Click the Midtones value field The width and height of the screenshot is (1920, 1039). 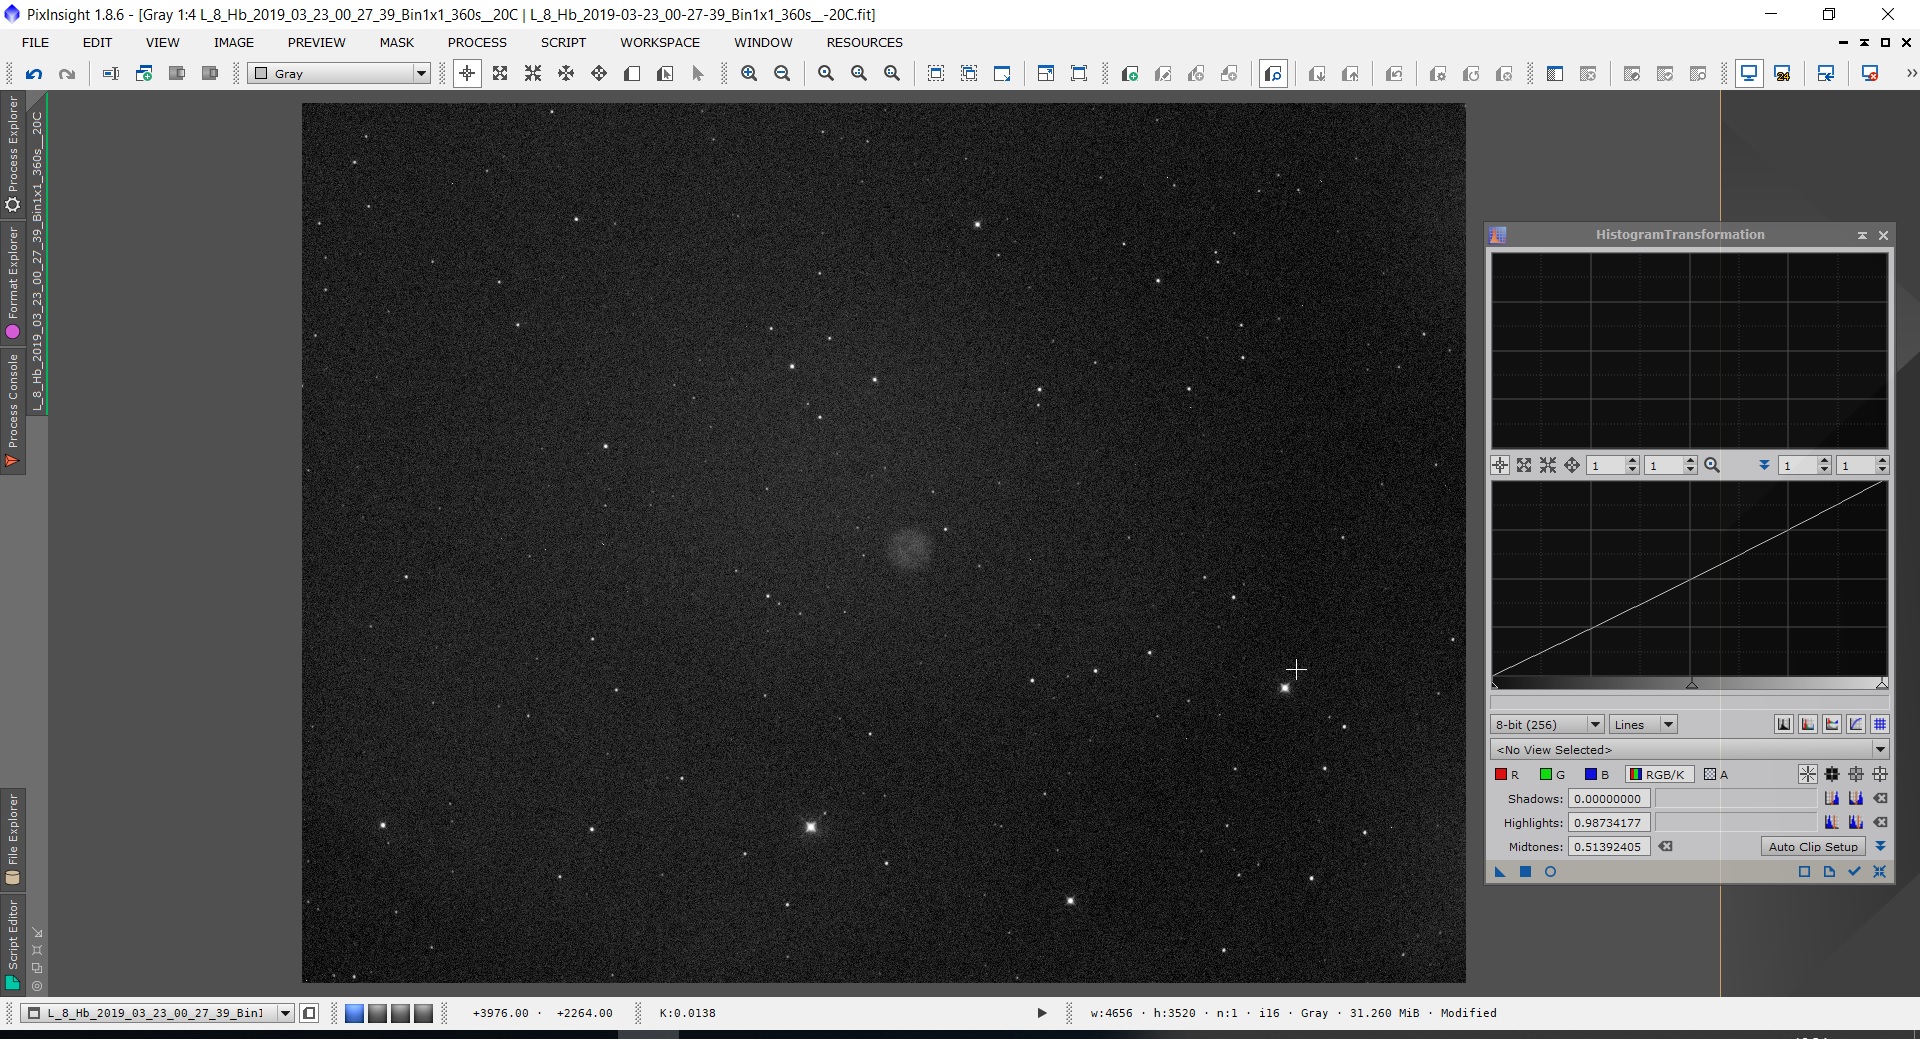pos(1608,846)
